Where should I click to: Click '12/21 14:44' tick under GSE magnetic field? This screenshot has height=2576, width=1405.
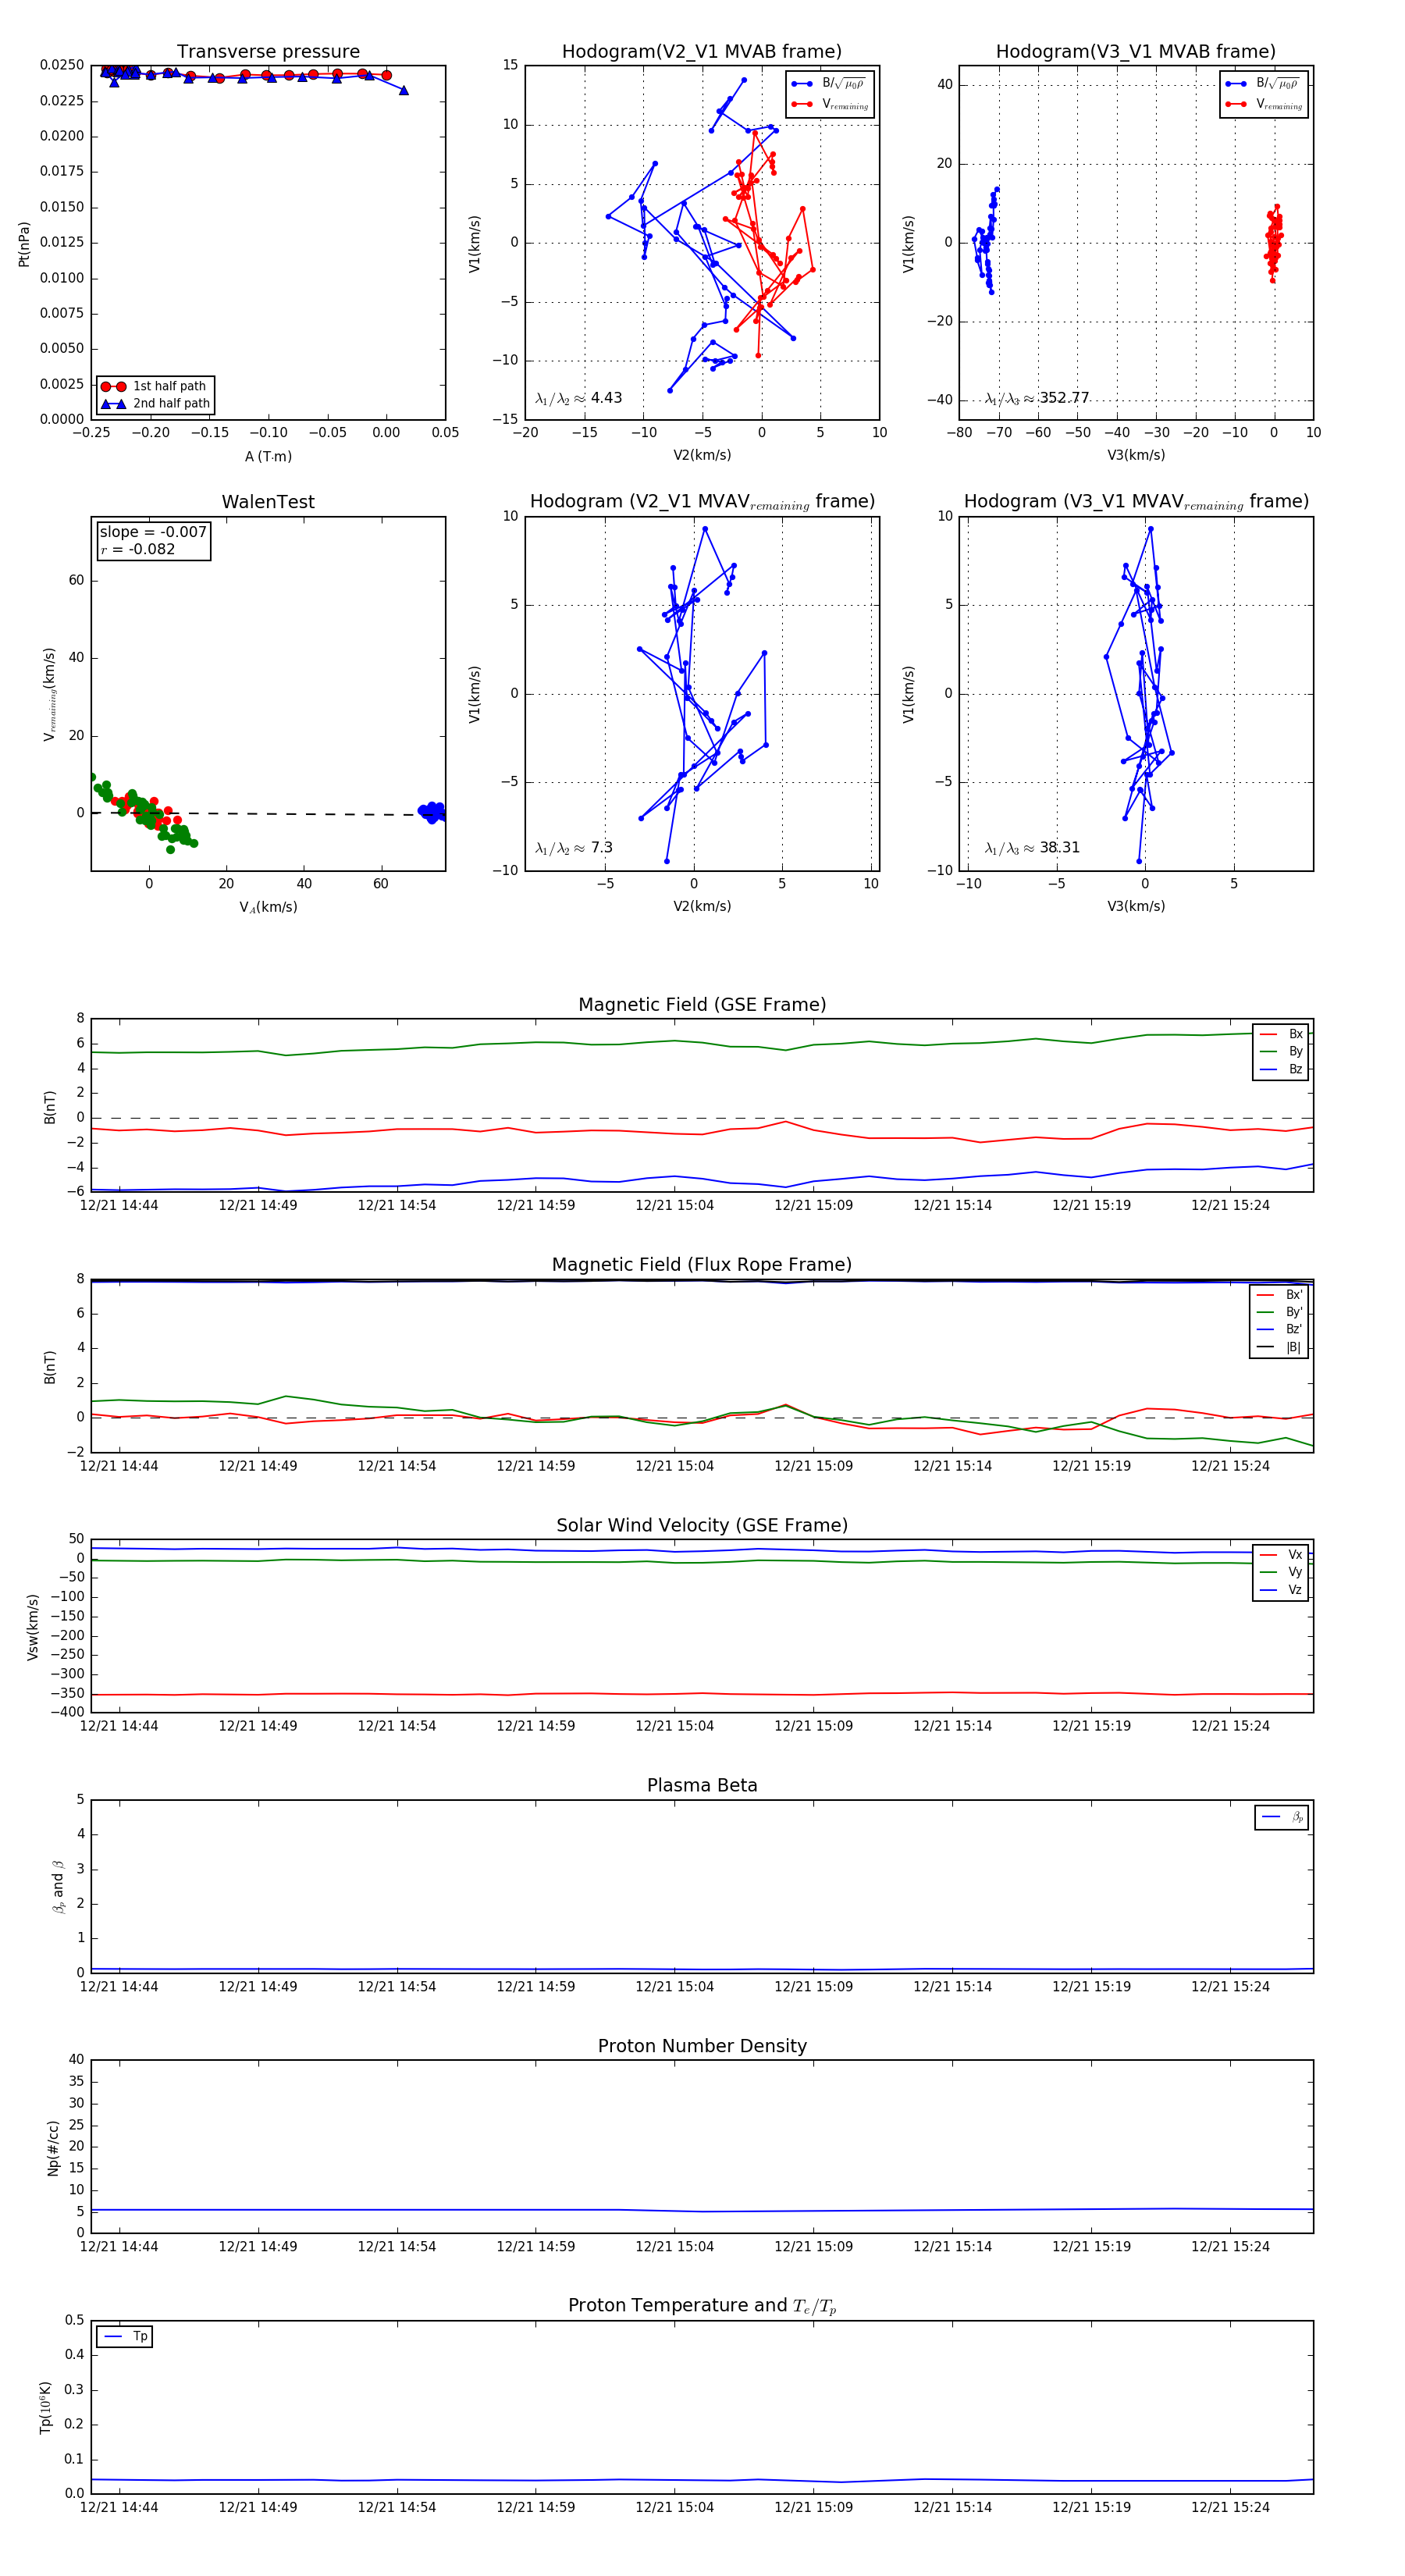pos(119,1205)
